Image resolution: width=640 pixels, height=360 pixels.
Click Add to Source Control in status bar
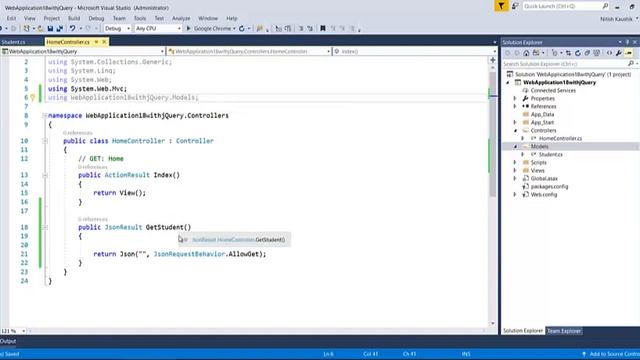tap(613, 354)
